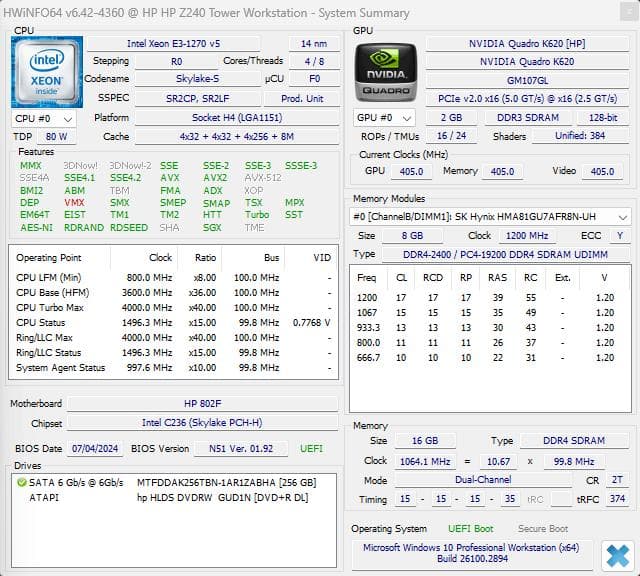Click the Intel C236 chipset field
The height and width of the screenshot is (576, 640).
click(x=202, y=423)
